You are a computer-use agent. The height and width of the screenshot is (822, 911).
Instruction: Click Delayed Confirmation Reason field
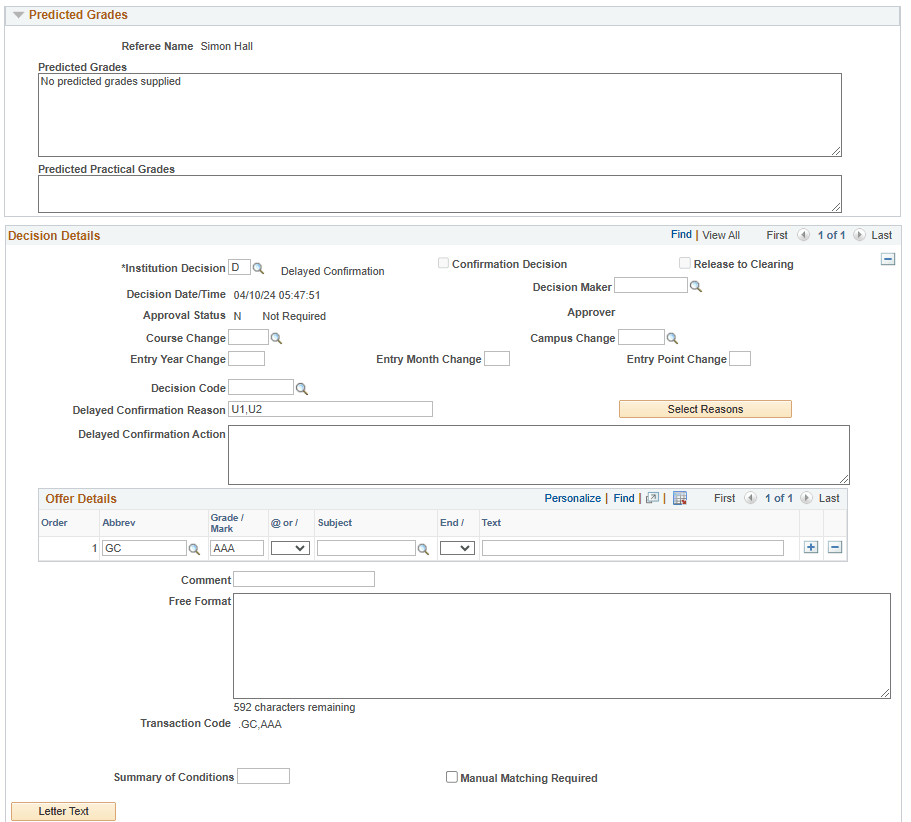(x=330, y=409)
